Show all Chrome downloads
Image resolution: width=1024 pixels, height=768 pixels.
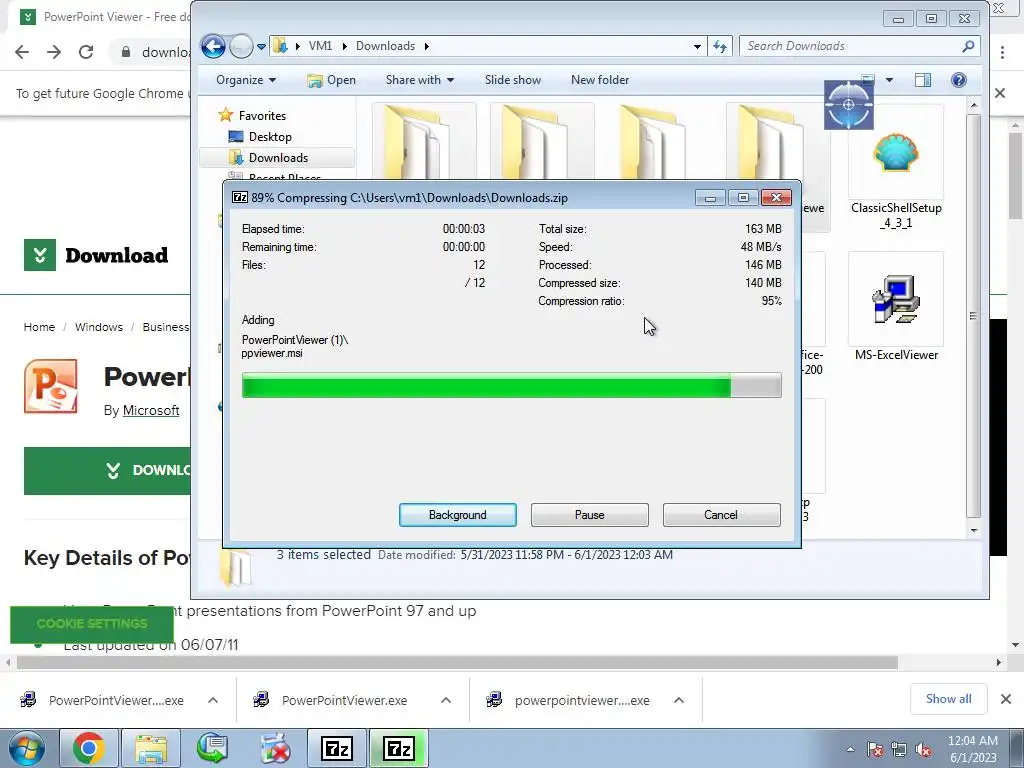pyautogui.click(x=948, y=699)
